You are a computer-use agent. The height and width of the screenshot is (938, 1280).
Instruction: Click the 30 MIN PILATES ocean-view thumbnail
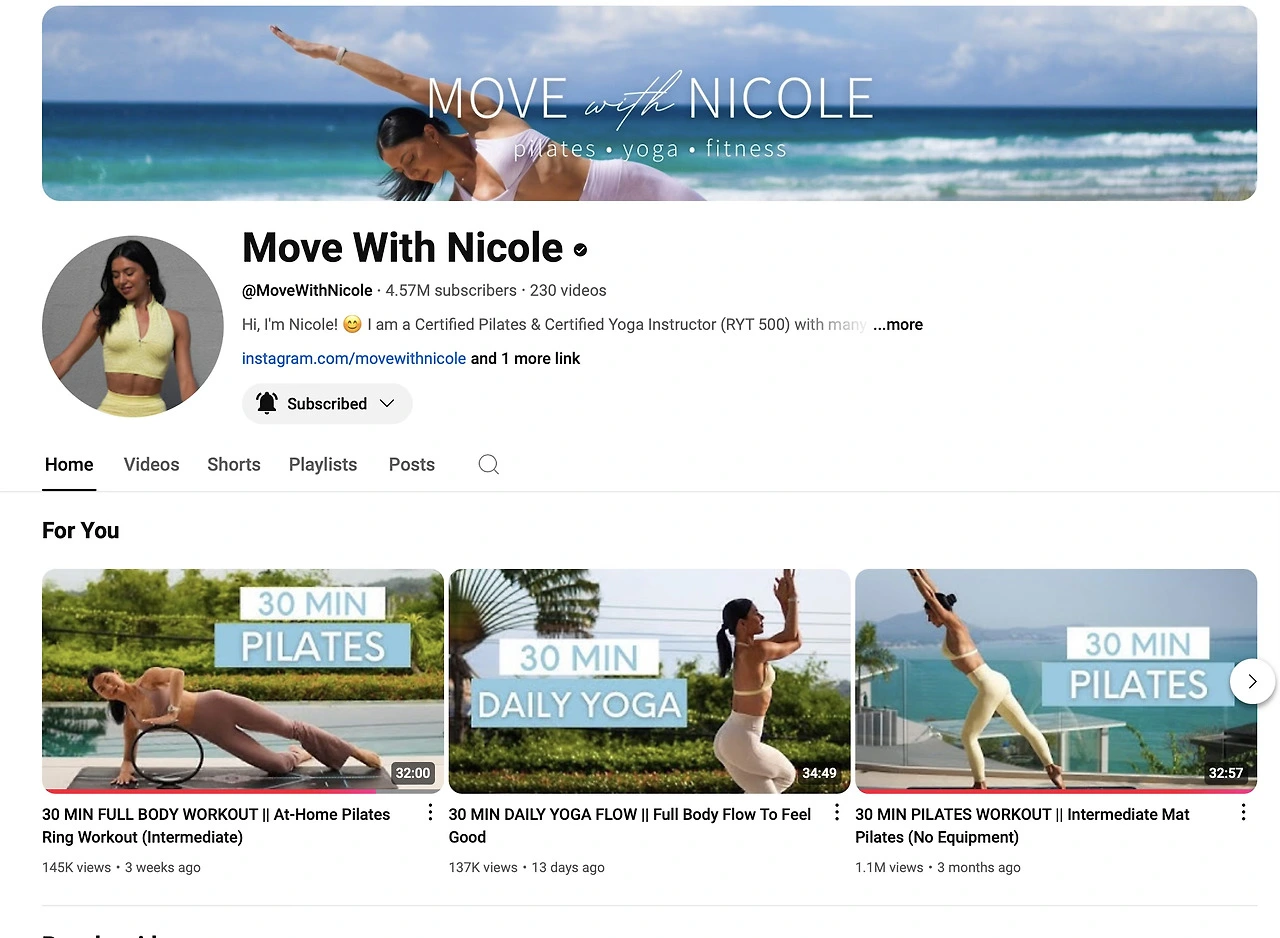pyautogui.click(x=1056, y=681)
